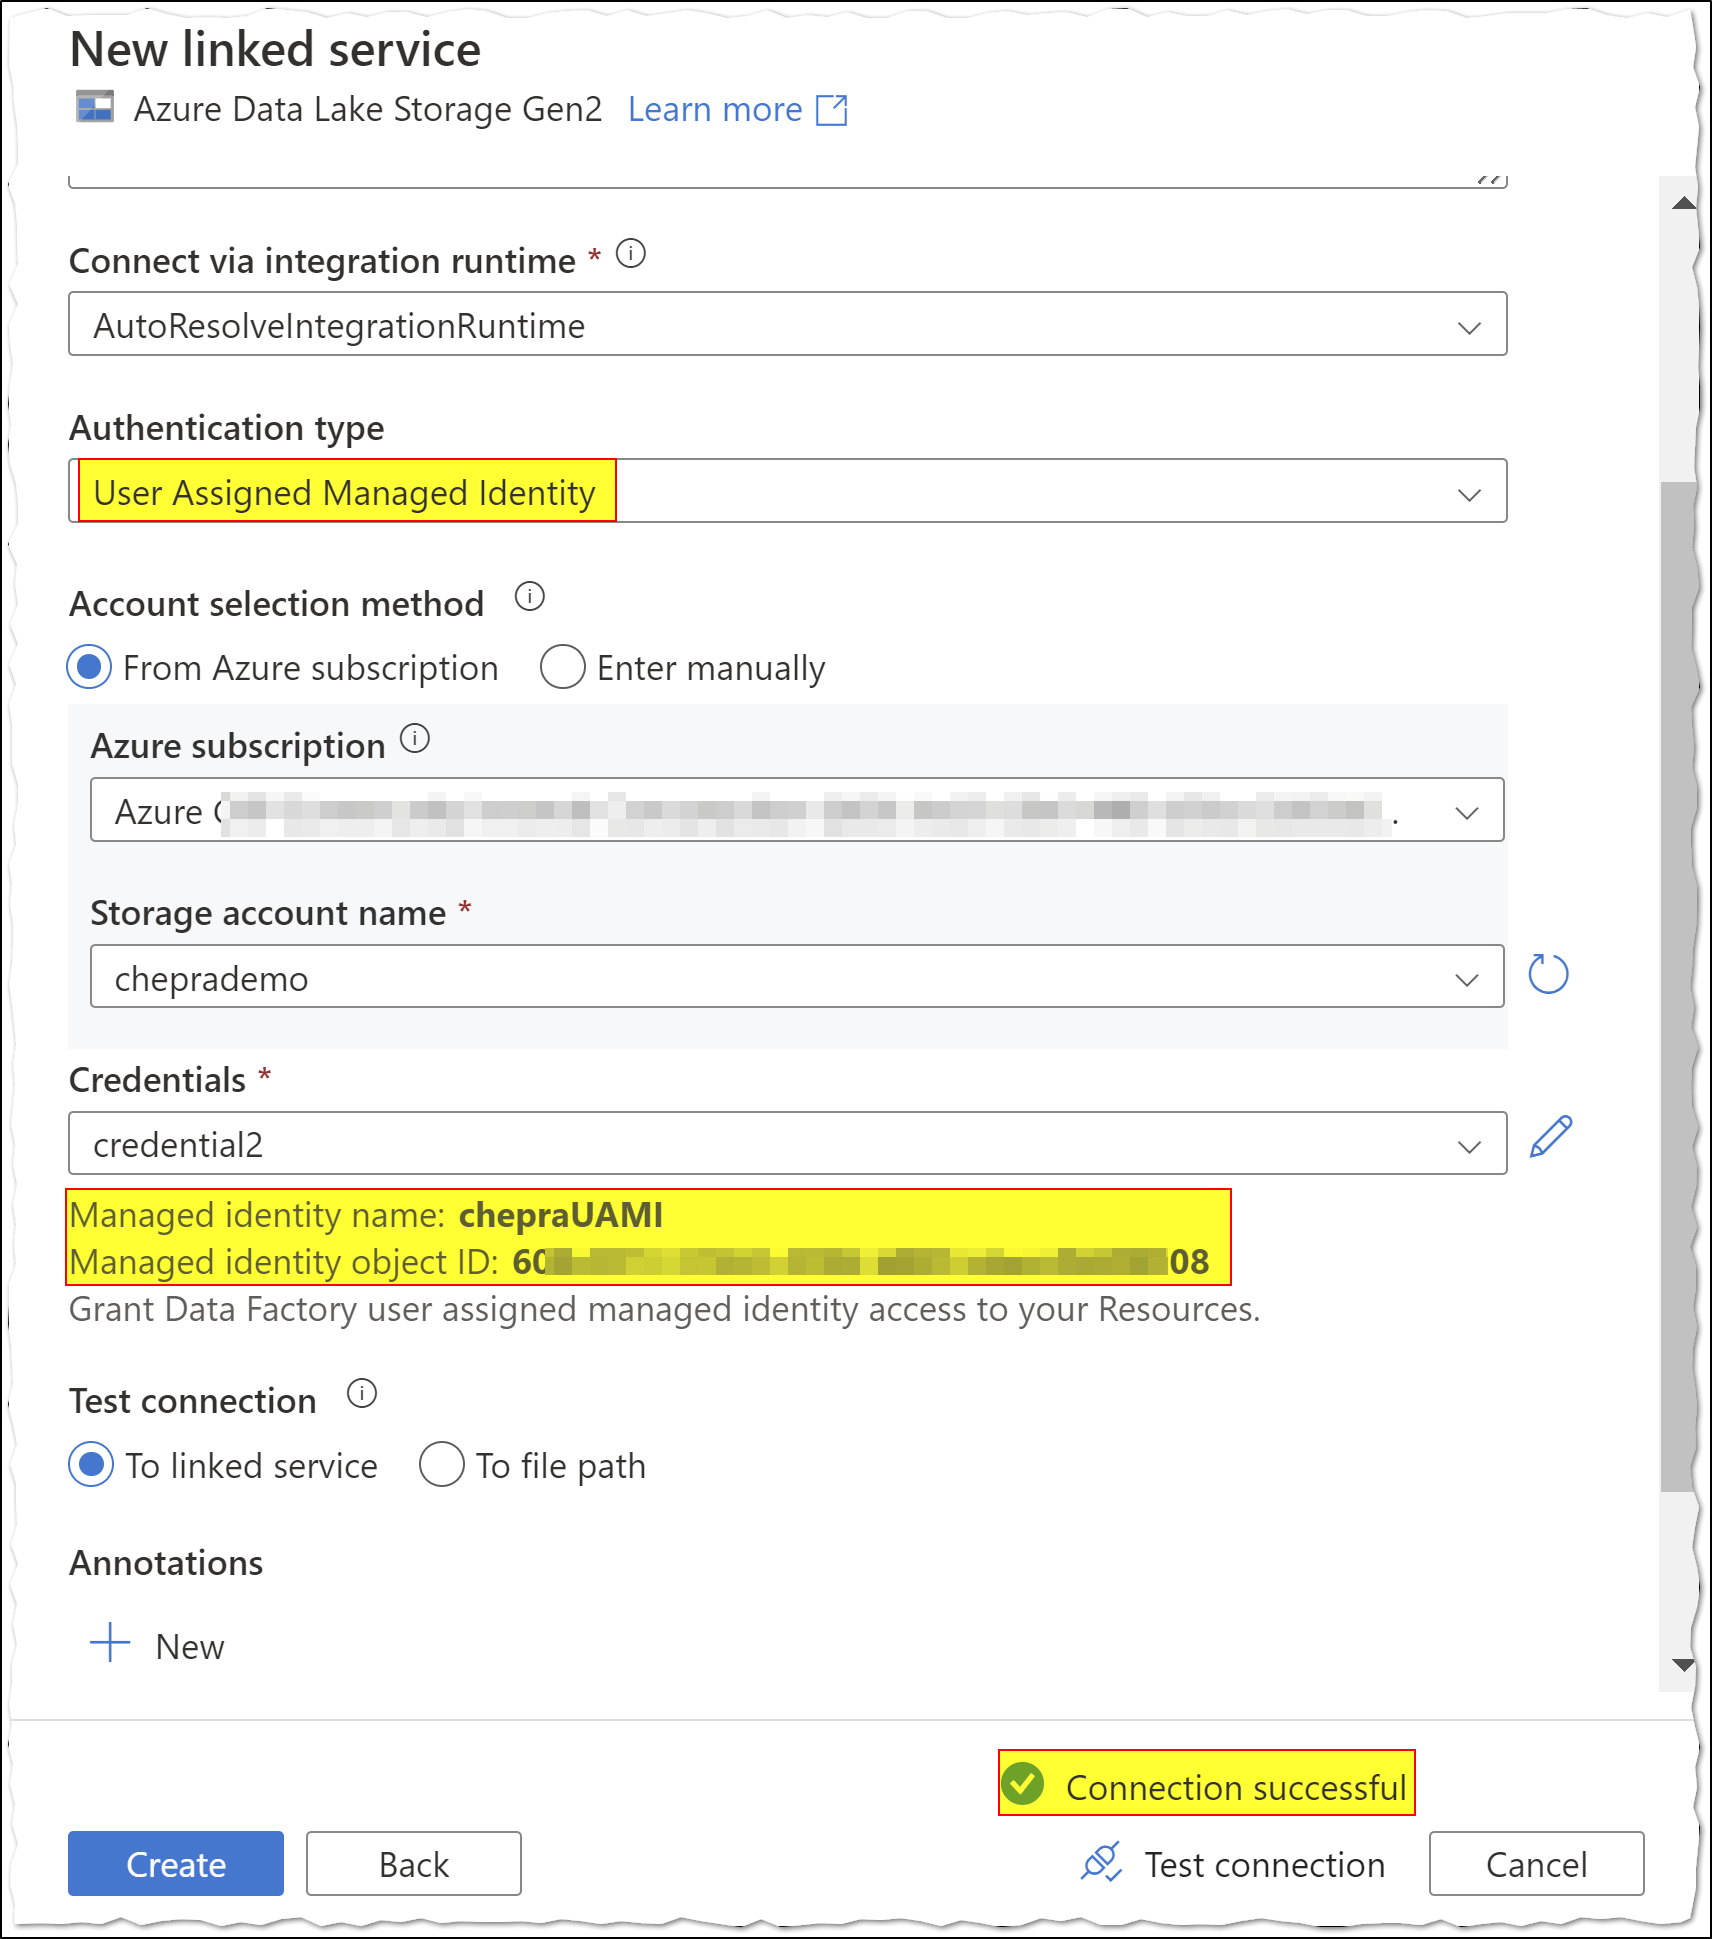The height and width of the screenshot is (1939, 1712).
Task: Open the Azure subscription dropdown
Action: 797,810
